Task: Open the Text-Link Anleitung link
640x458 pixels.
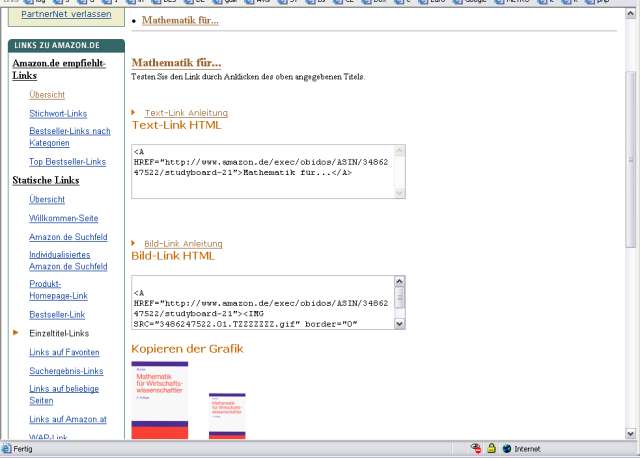Action: click(x=186, y=113)
